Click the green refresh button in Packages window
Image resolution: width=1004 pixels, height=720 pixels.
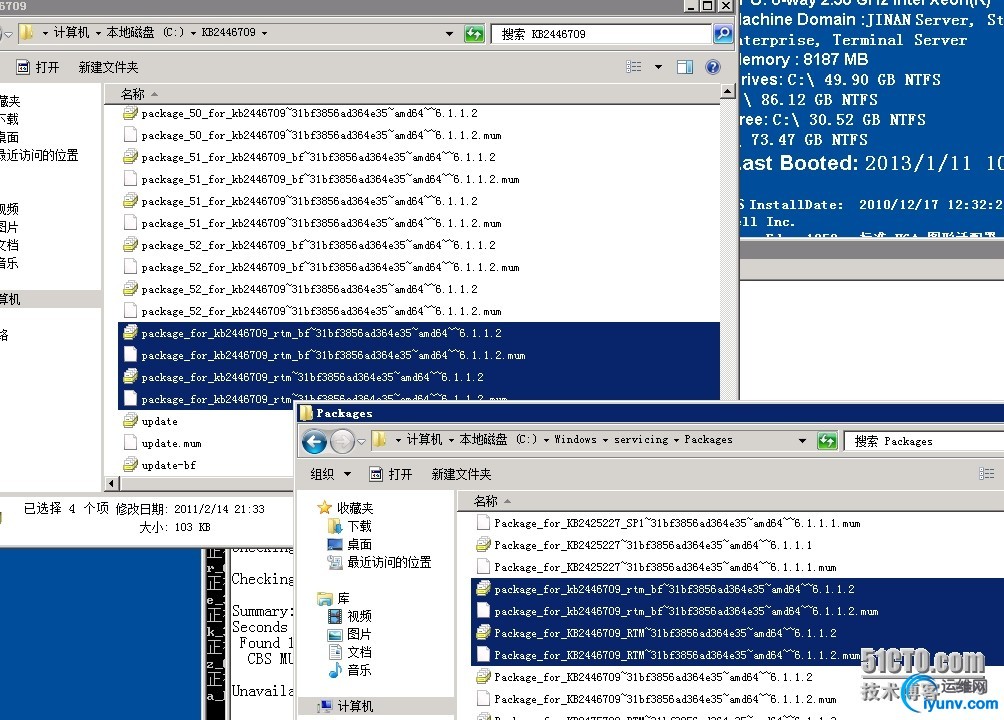[827, 441]
